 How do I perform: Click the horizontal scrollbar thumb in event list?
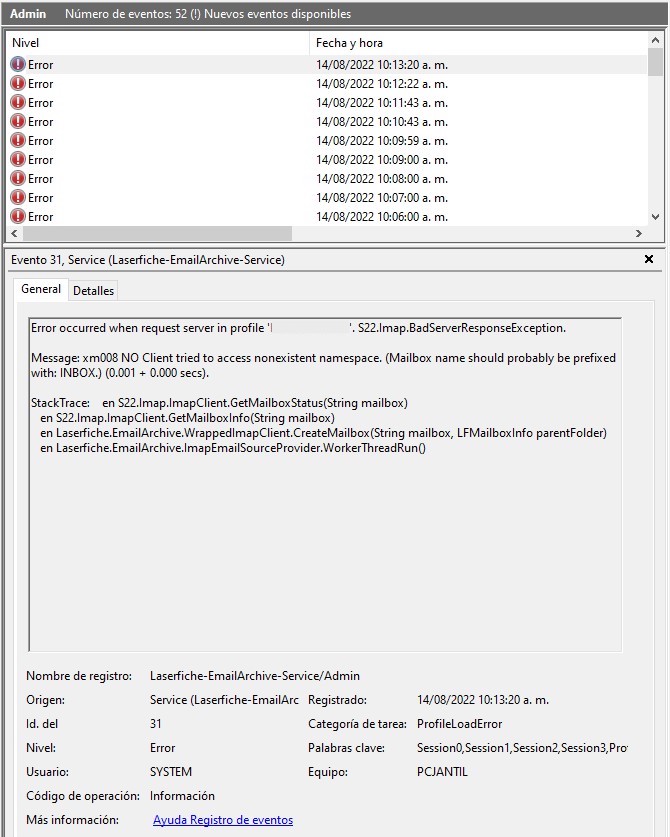pyautogui.click(x=157, y=233)
